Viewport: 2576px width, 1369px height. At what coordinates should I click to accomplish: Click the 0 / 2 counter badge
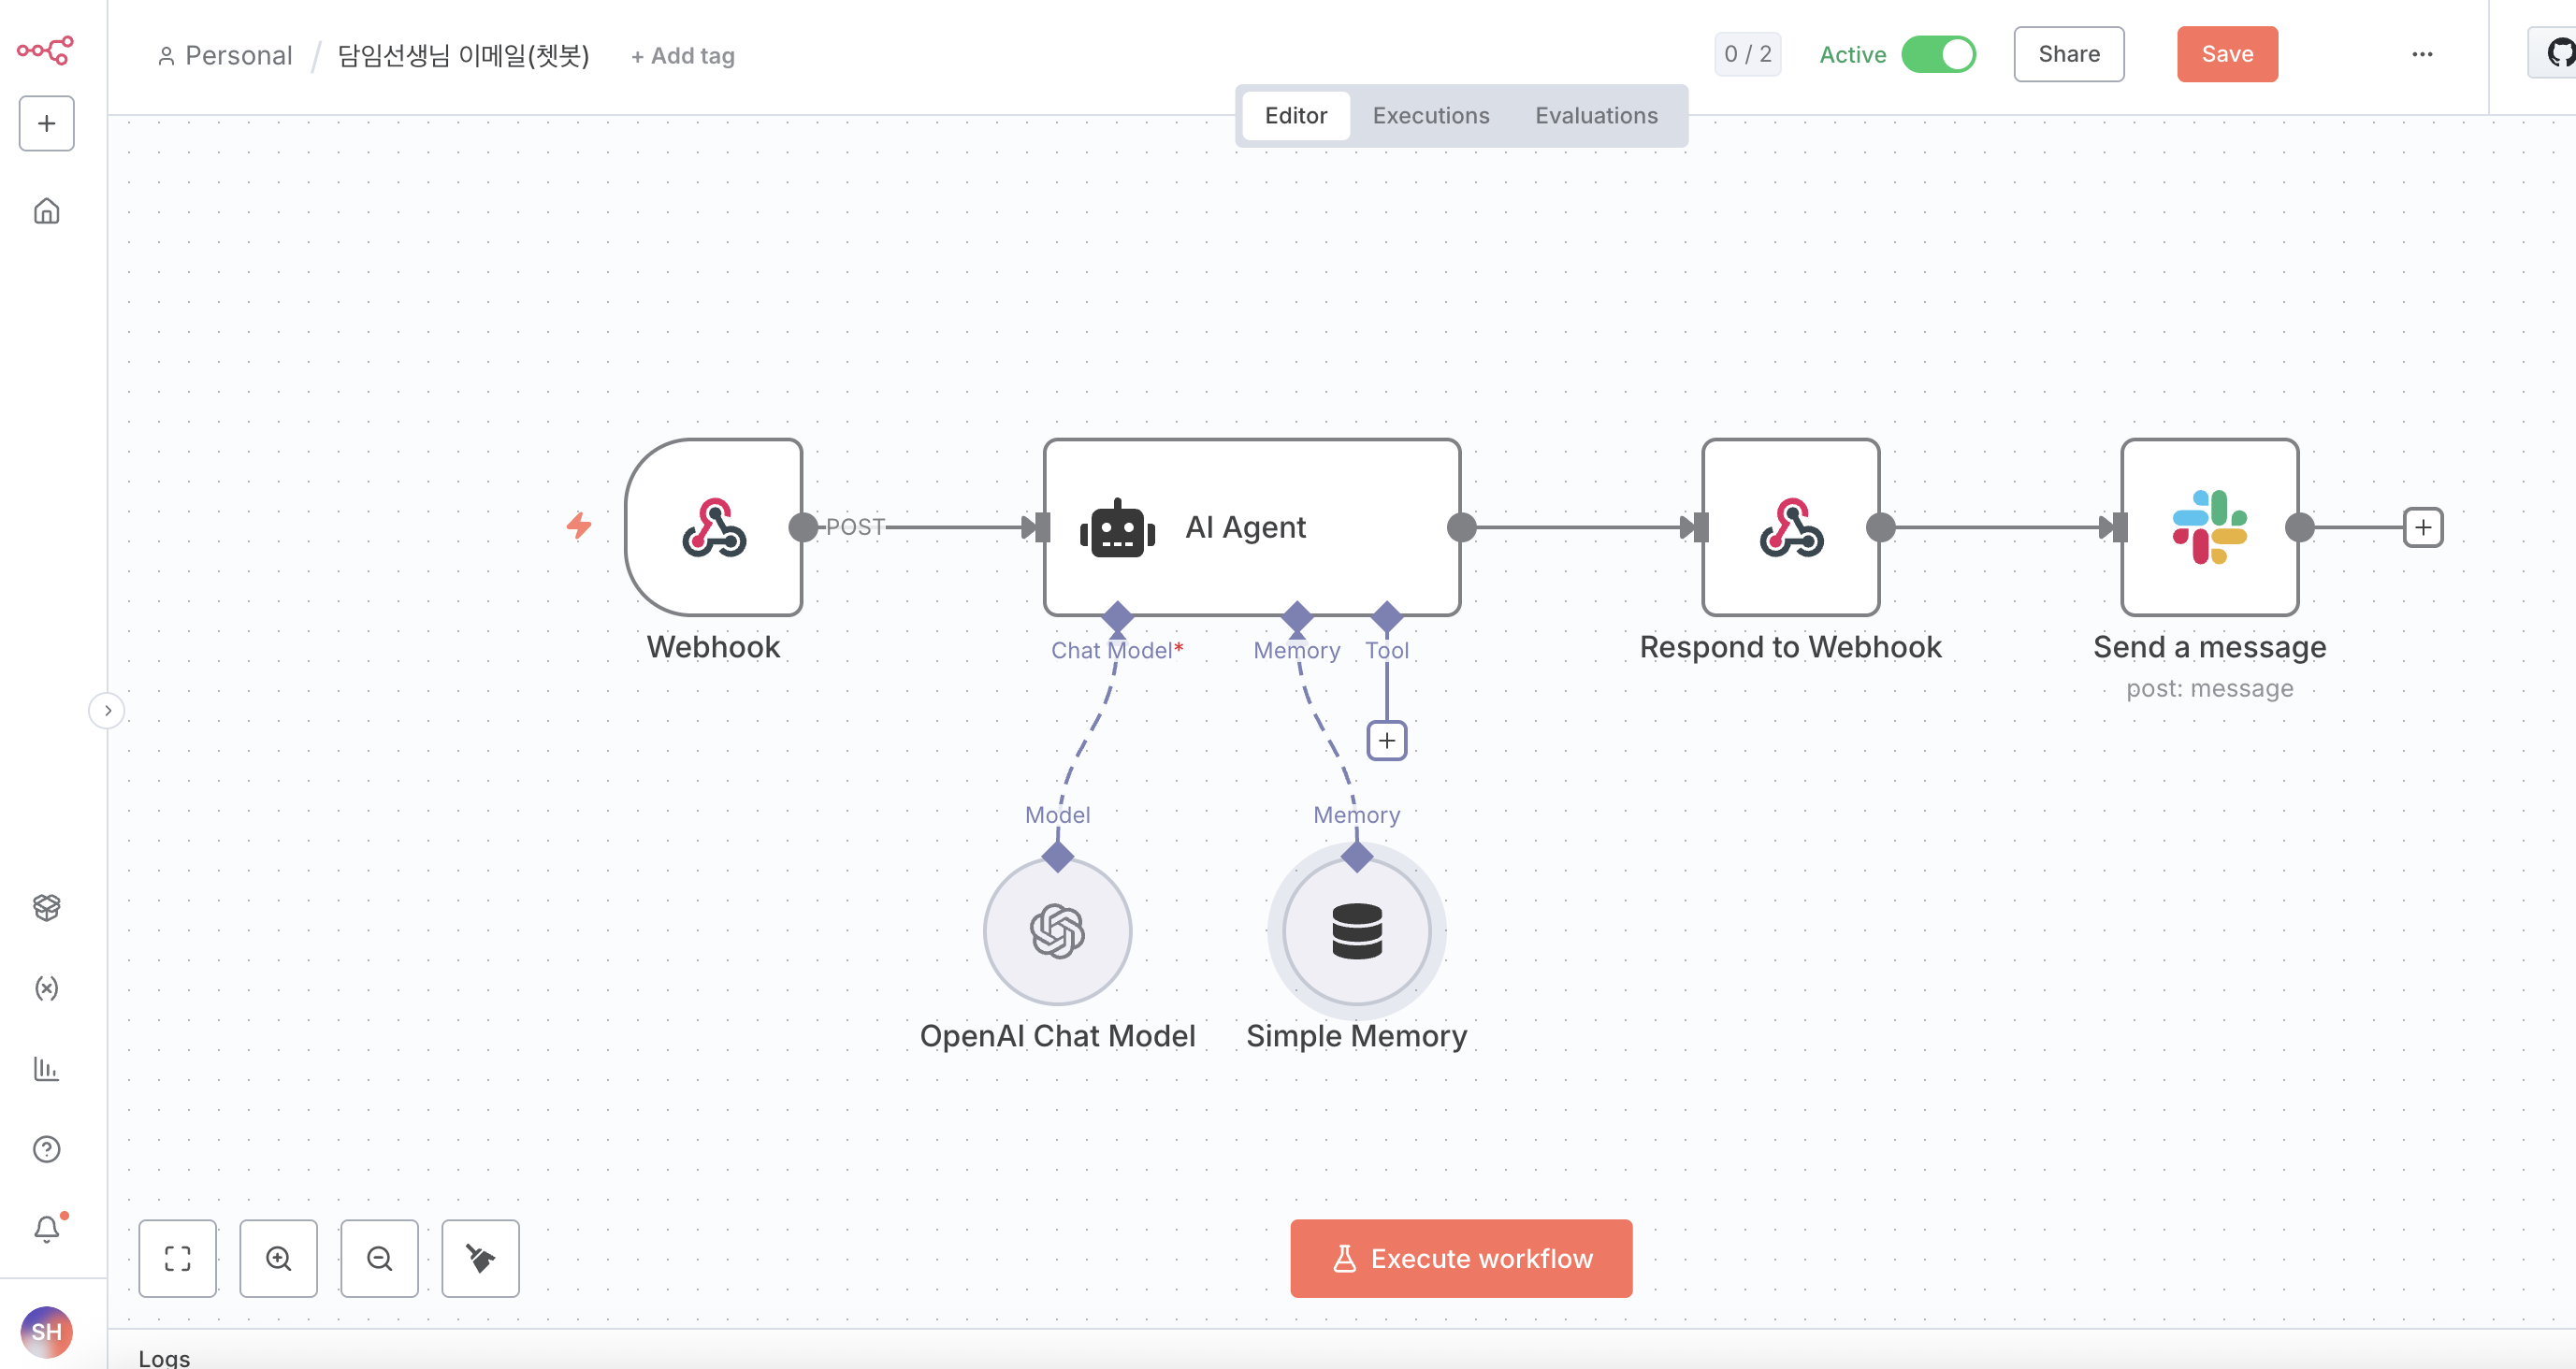pos(1747,54)
